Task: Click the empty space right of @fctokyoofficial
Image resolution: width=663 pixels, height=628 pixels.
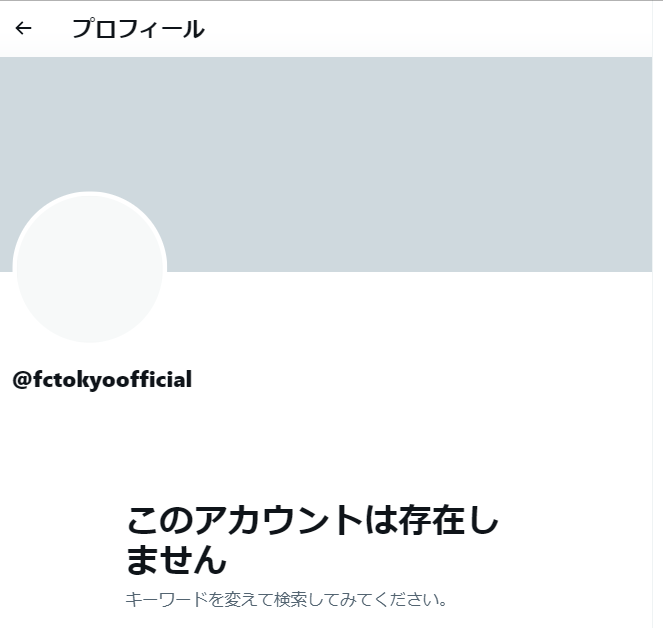Action: point(421,379)
